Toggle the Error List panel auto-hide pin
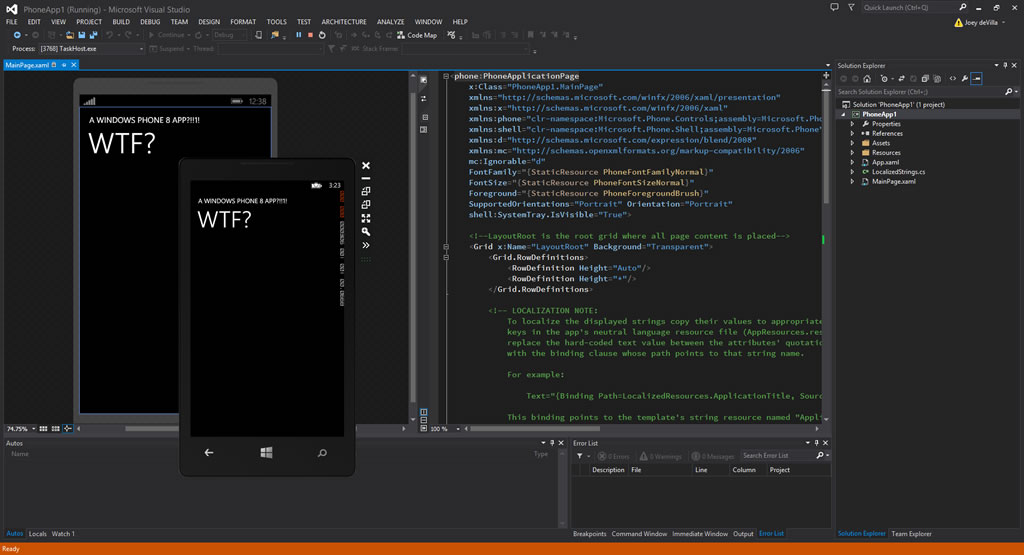This screenshot has width=1024, height=555. point(816,443)
